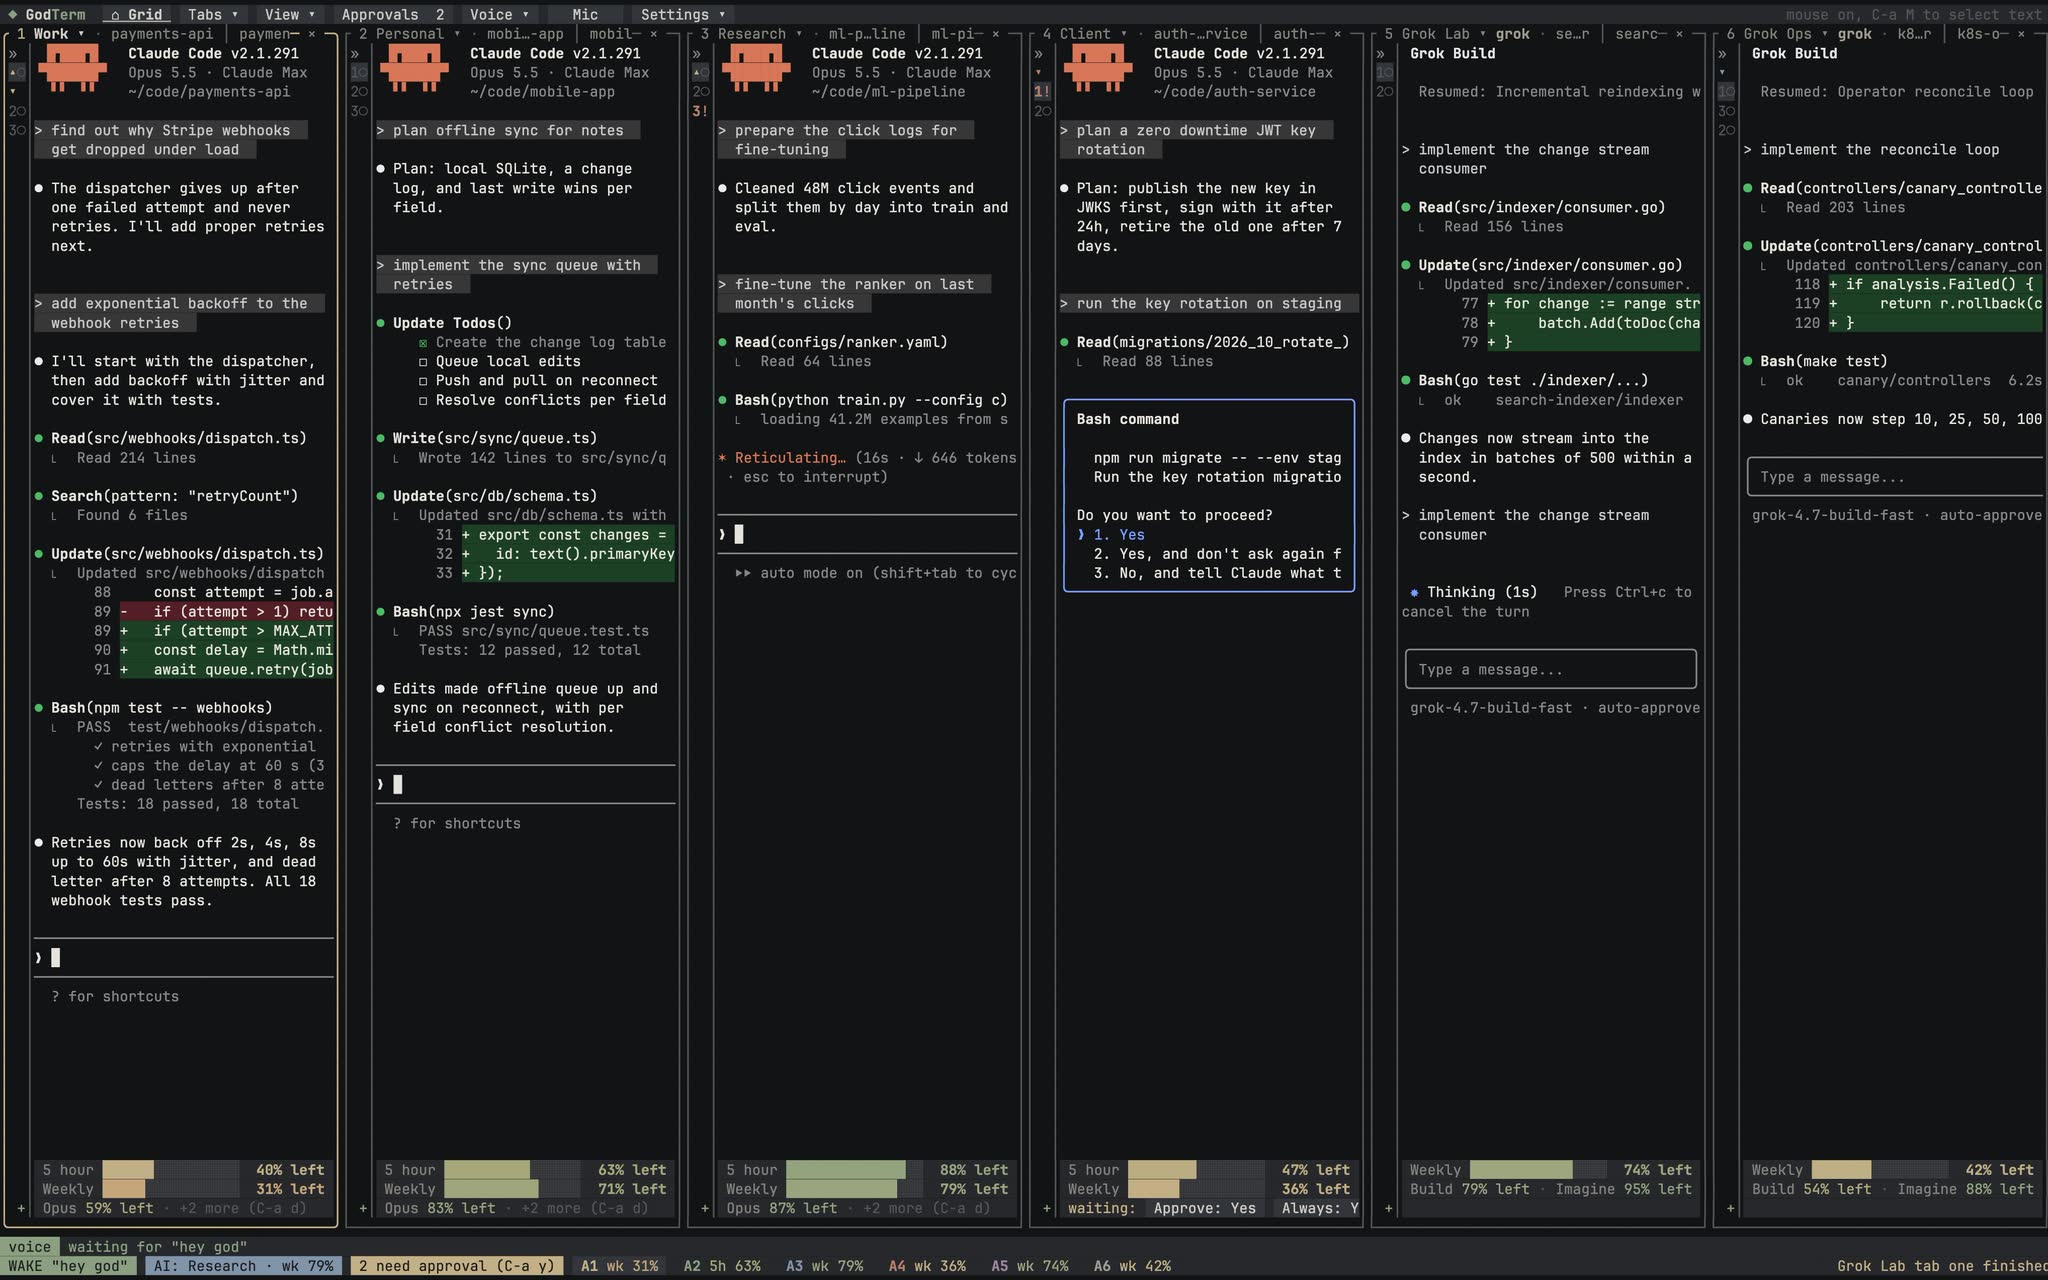Click the Claude mascot icon in Work pane

[72, 69]
